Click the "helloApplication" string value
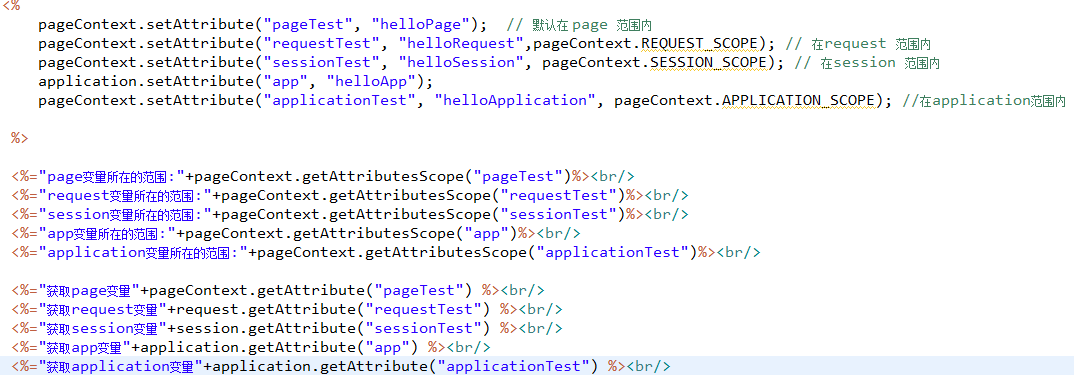 (x=516, y=101)
